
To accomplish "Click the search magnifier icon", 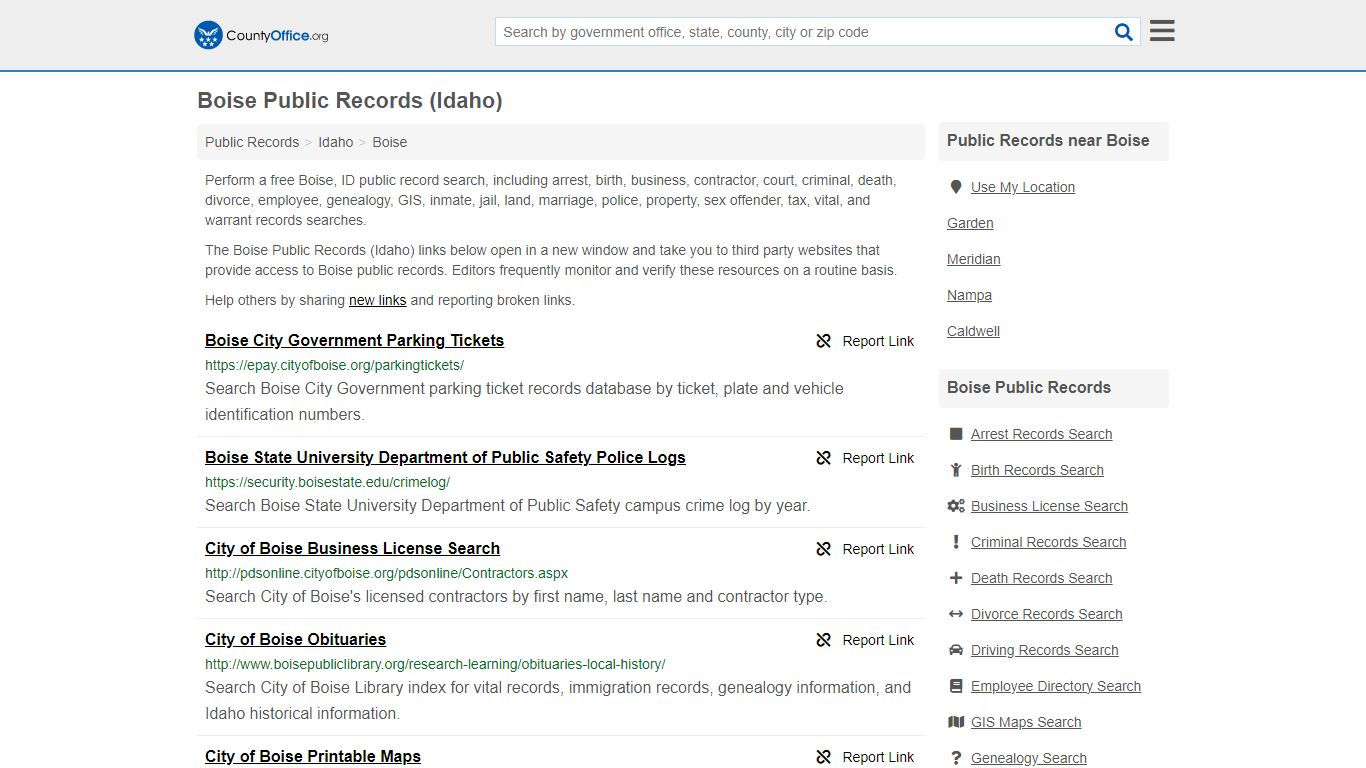I will 1124,32.
